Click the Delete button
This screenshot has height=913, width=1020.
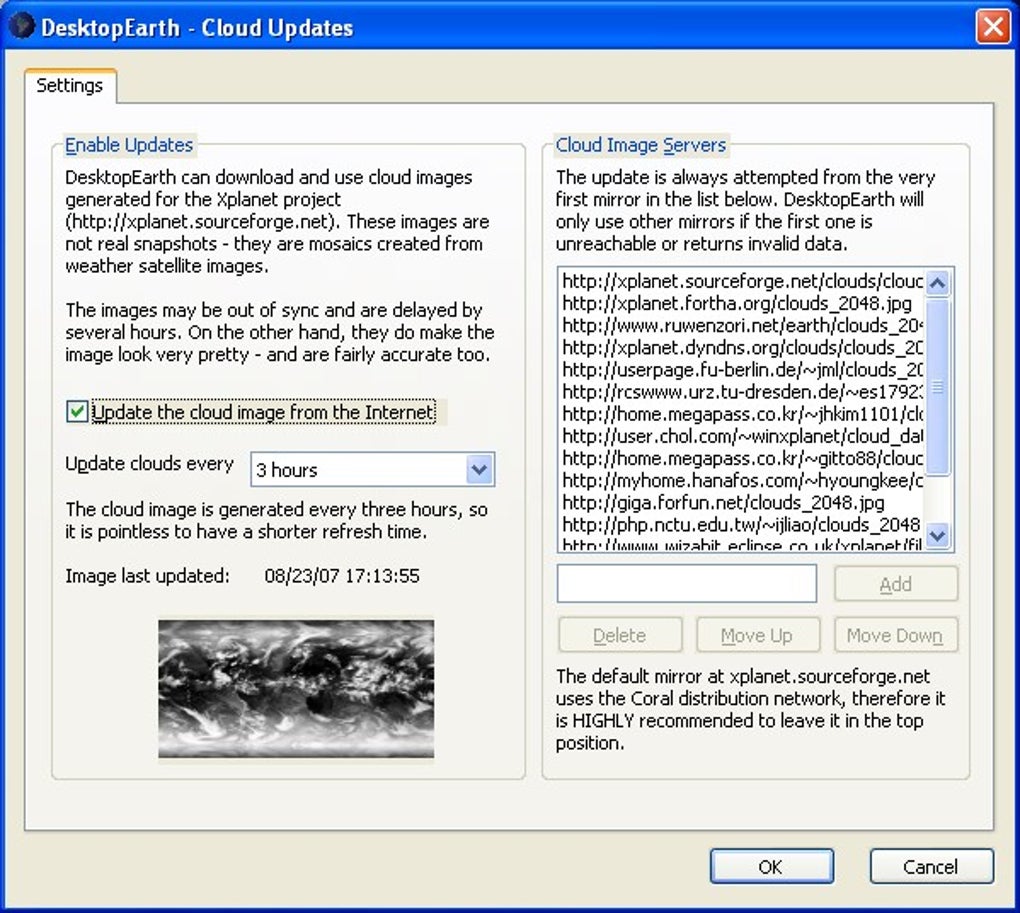pos(620,635)
